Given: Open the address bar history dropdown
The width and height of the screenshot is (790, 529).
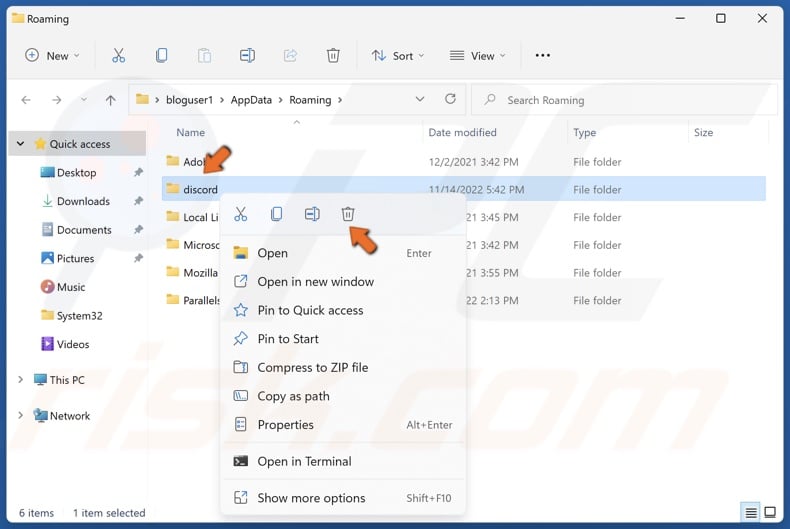Looking at the screenshot, I should [x=420, y=99].
